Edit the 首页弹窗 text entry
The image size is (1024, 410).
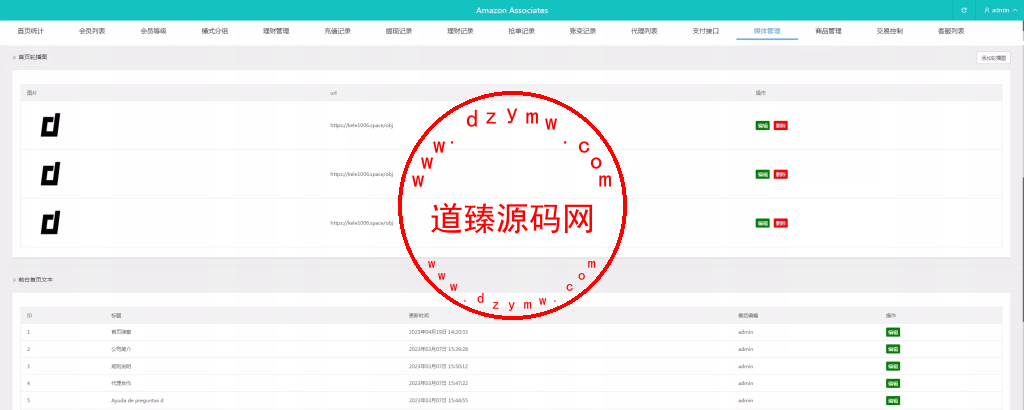click(x=893, y=332)
